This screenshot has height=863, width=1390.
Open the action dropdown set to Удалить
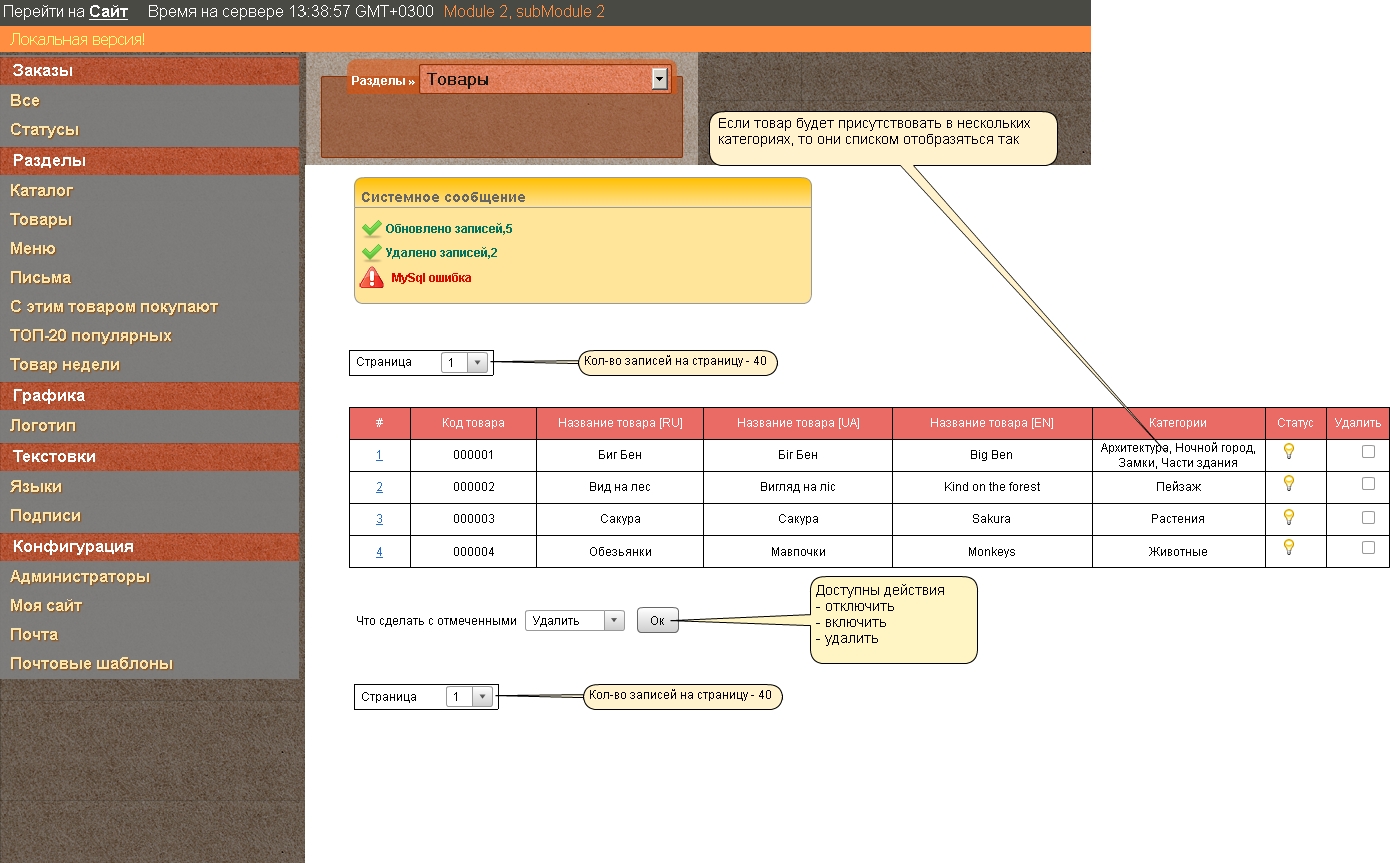point(575,620)
